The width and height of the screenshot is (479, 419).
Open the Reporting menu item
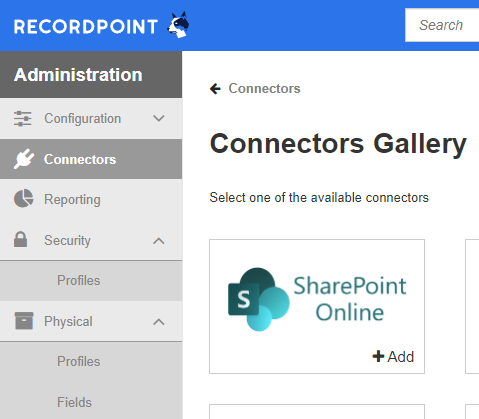point(91,199)
